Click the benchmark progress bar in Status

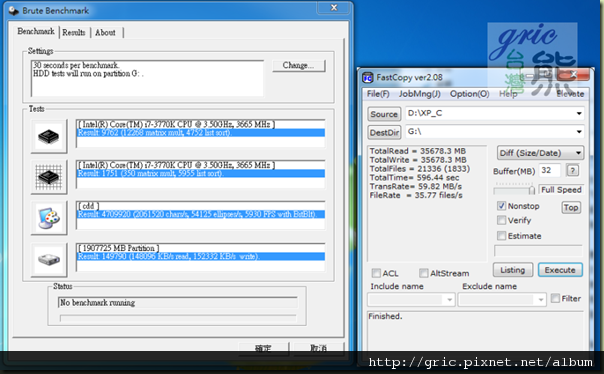pyautogui.click(x=178, y=318)
